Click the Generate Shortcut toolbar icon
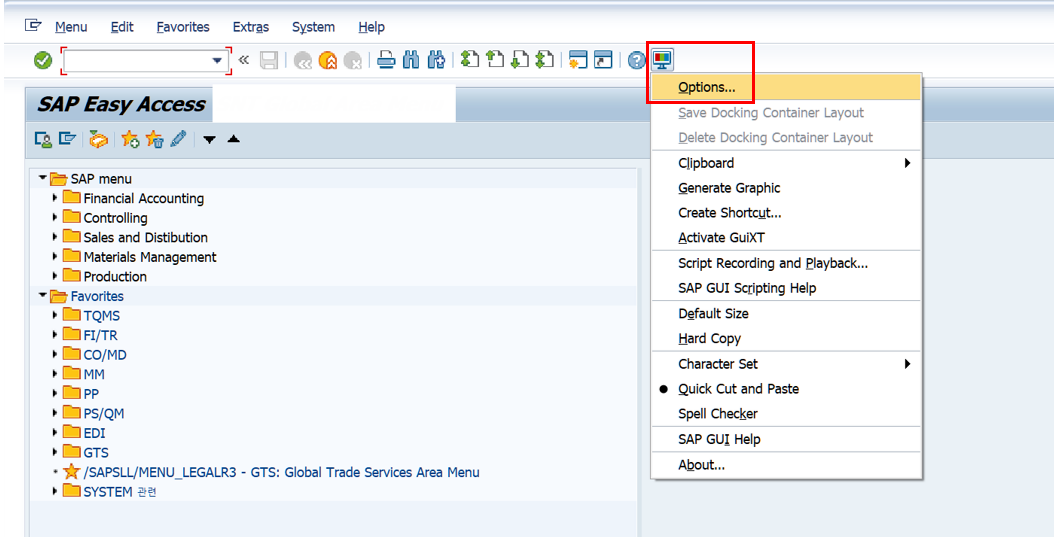 click(603, 61)
